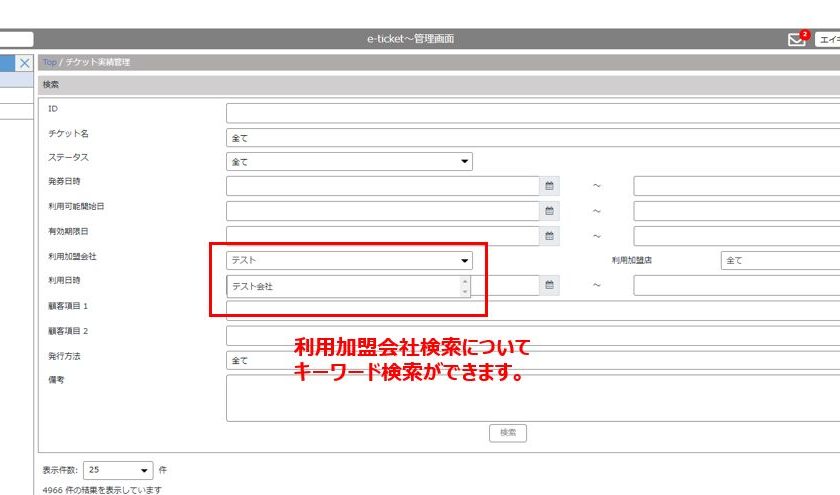The height and width of the screenshot is (495, 840).
Task: Open the 利用加盟店 dropdown
Action: tap(780, 261)
